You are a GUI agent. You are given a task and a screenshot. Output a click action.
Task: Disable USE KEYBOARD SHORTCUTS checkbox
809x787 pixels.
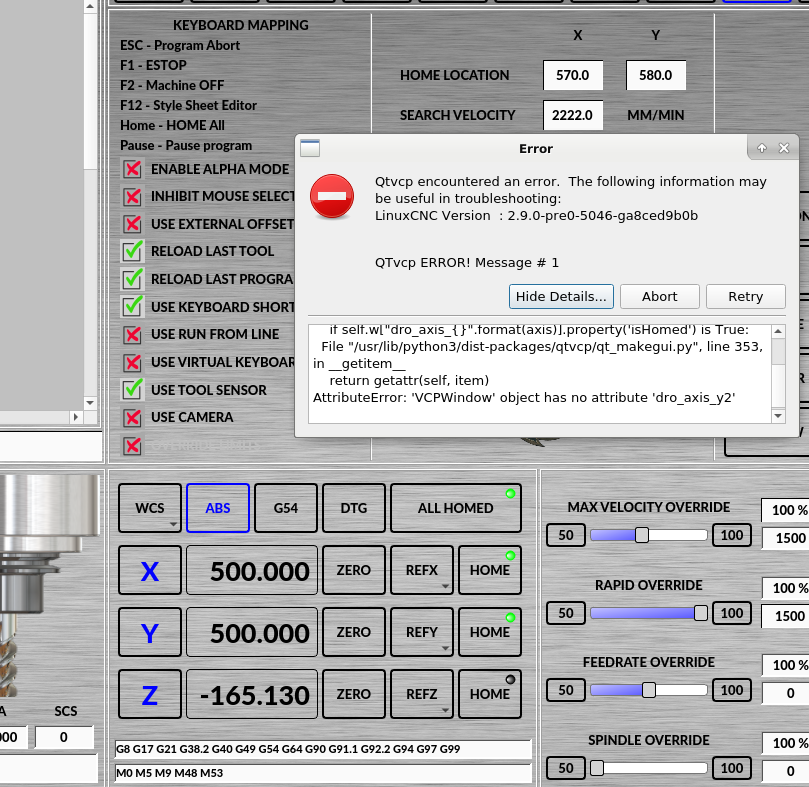click(133, 307)
